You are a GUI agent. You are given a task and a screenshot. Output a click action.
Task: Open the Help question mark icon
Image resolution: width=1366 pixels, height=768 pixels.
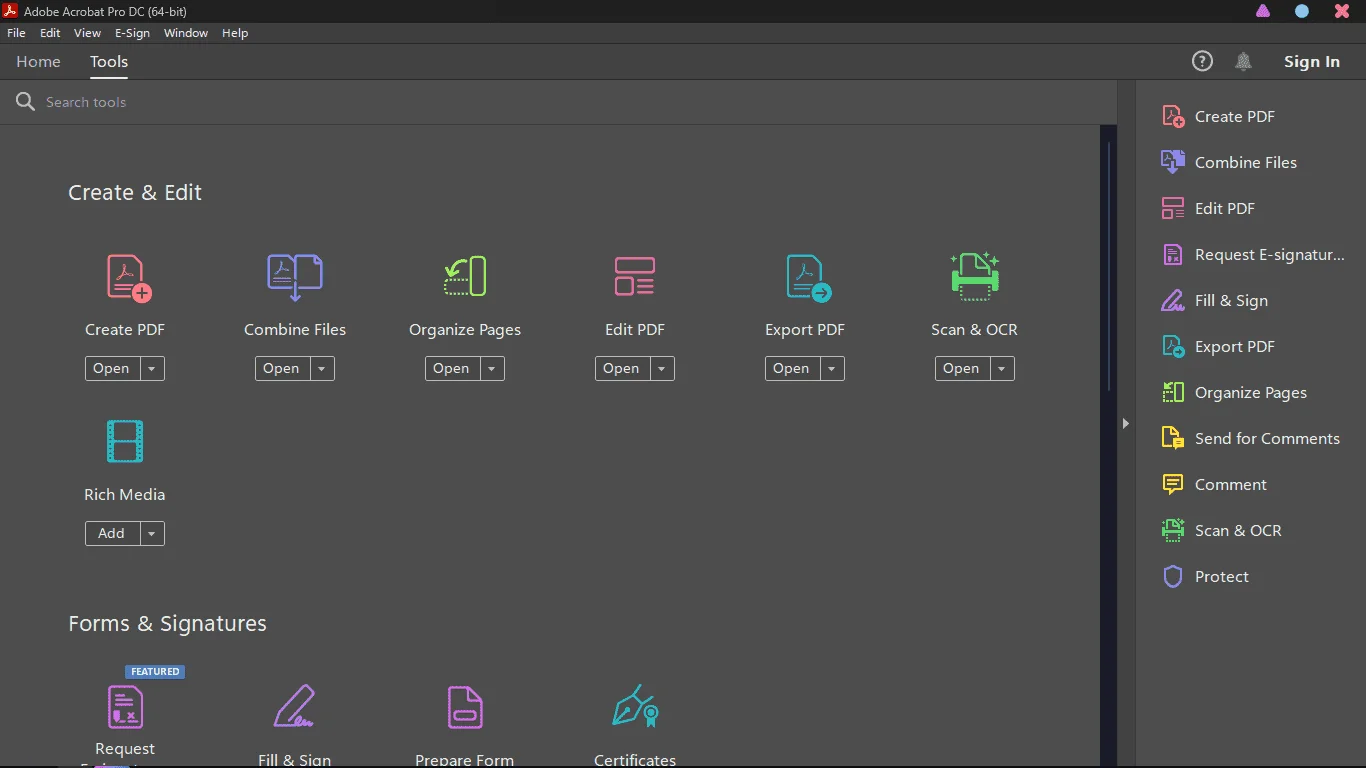pos(1202,62)
